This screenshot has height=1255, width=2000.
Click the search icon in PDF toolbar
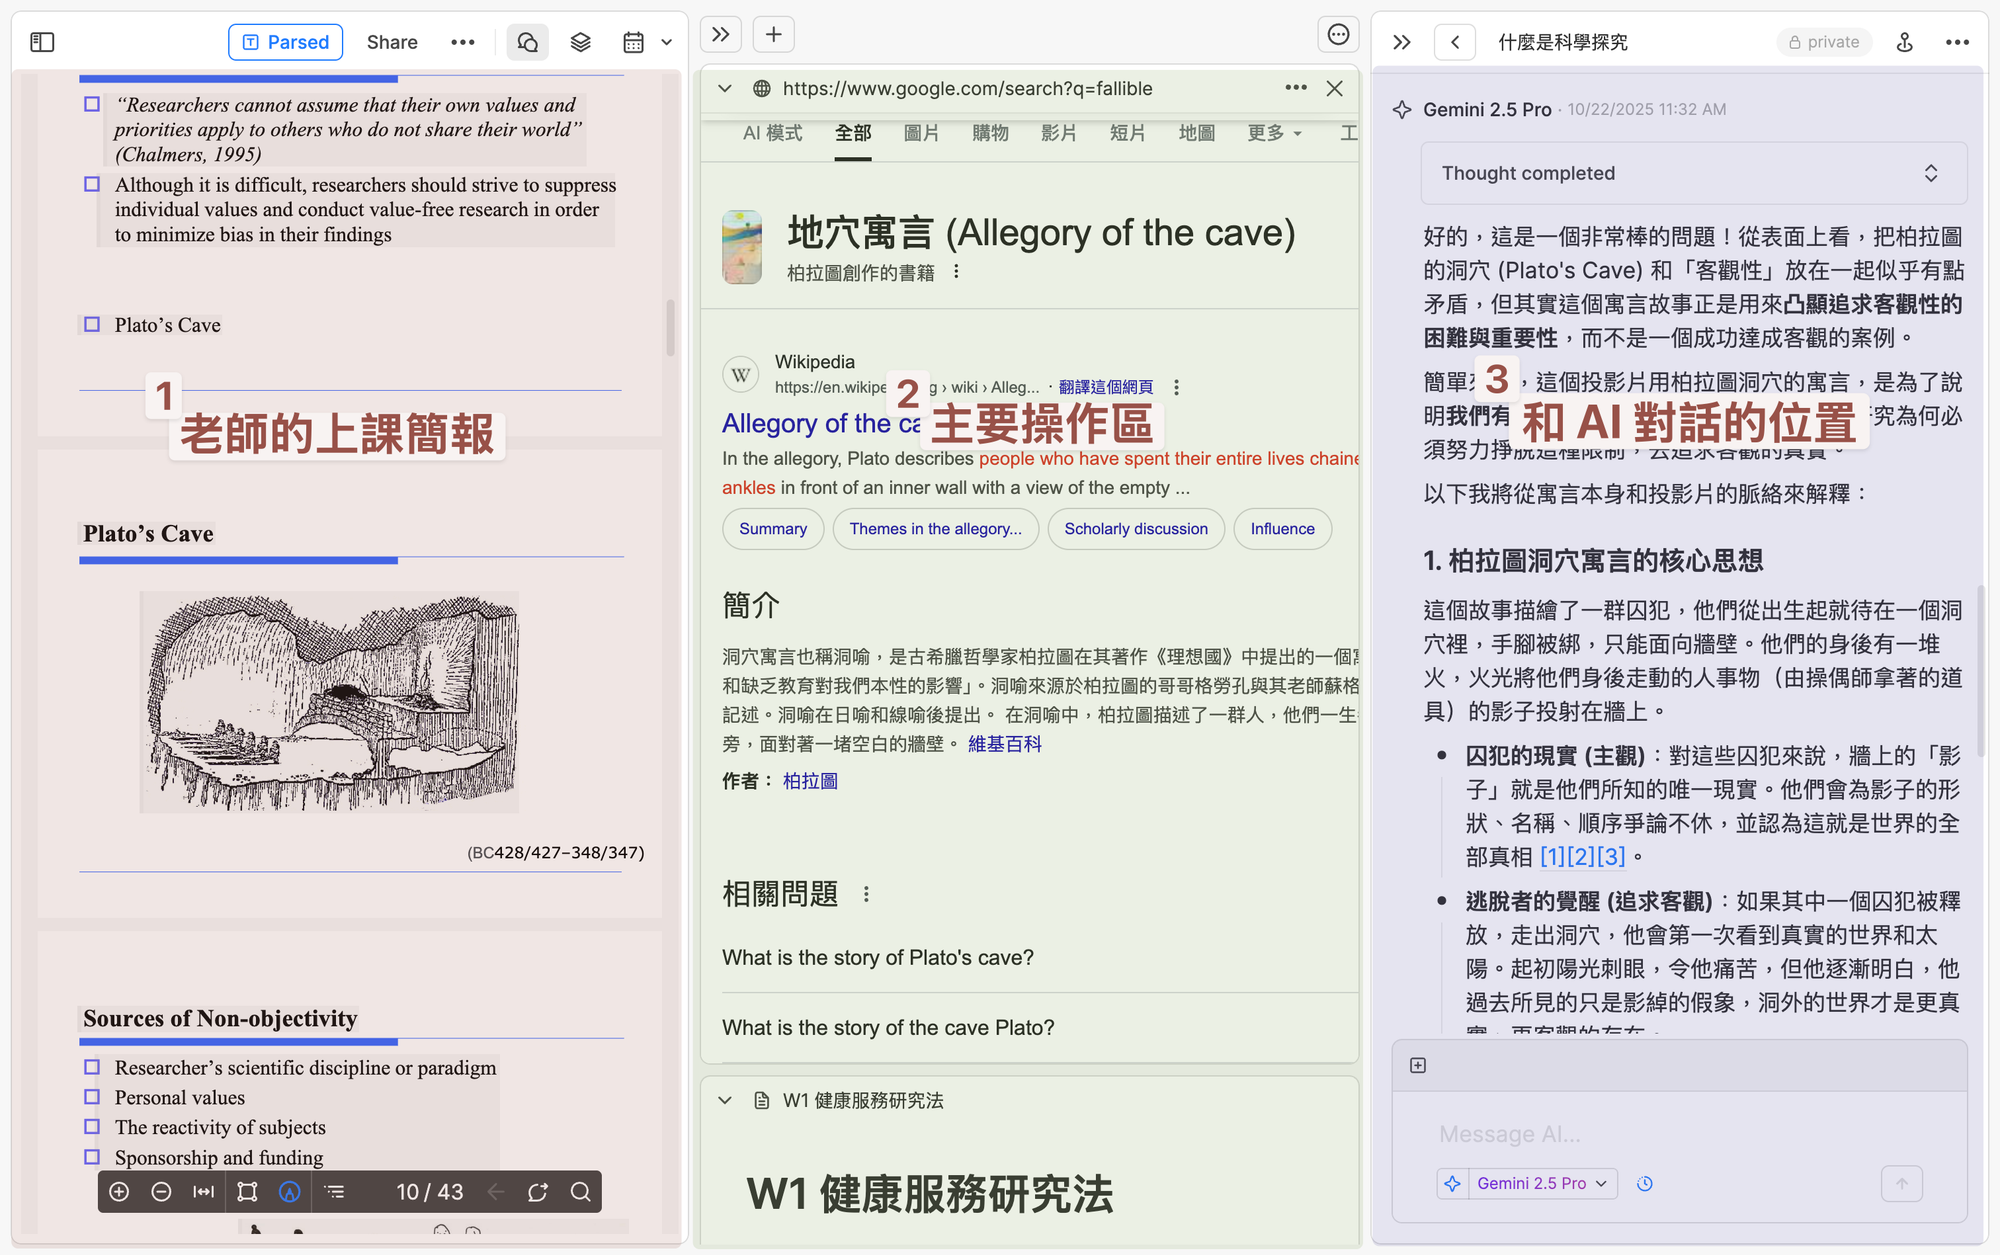point(581,1192)
